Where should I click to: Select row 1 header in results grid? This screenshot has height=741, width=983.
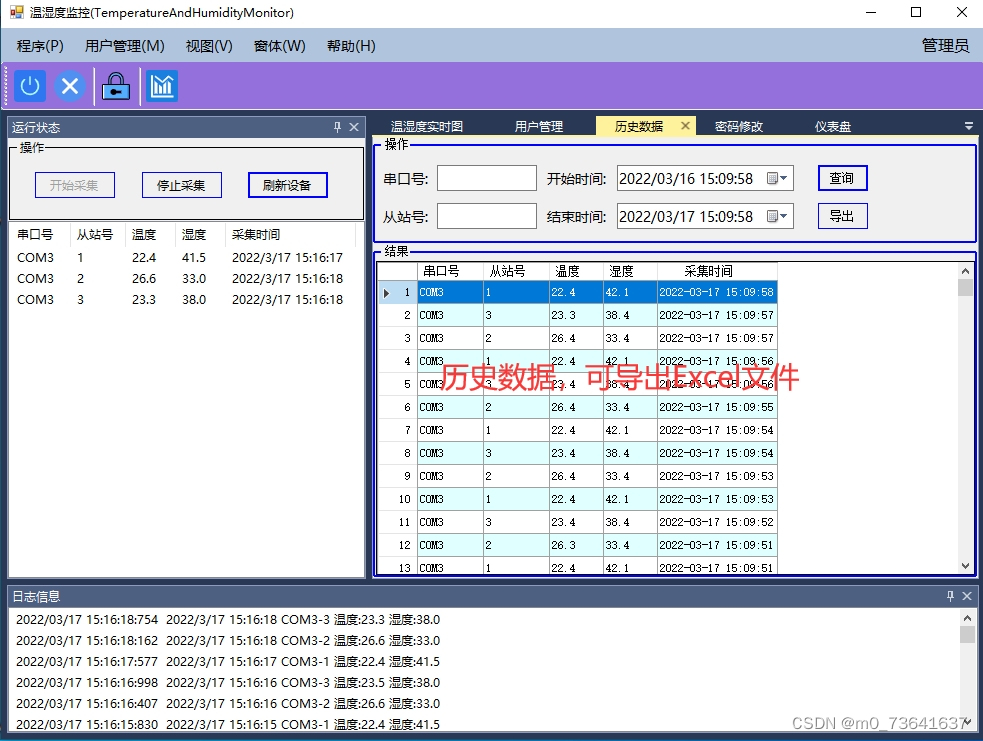[397, 292]
